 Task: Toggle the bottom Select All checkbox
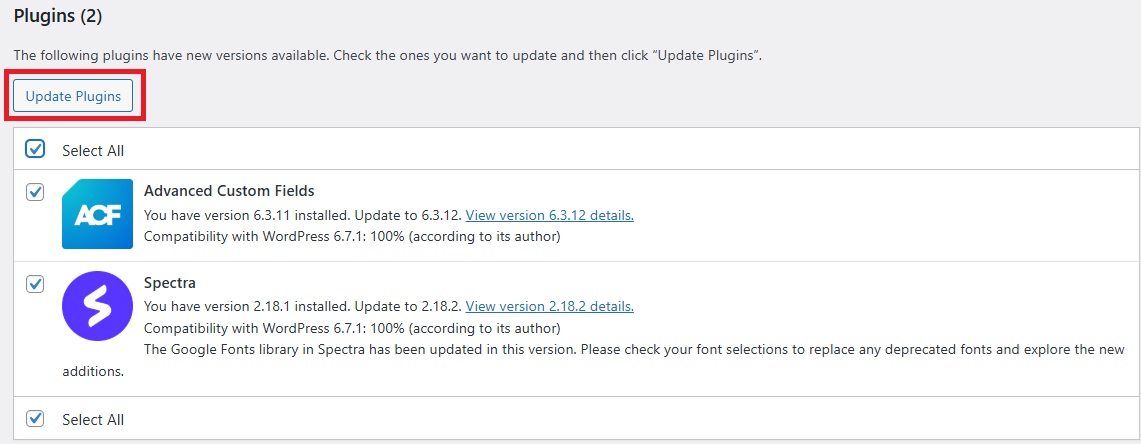[x=35, y=418]
